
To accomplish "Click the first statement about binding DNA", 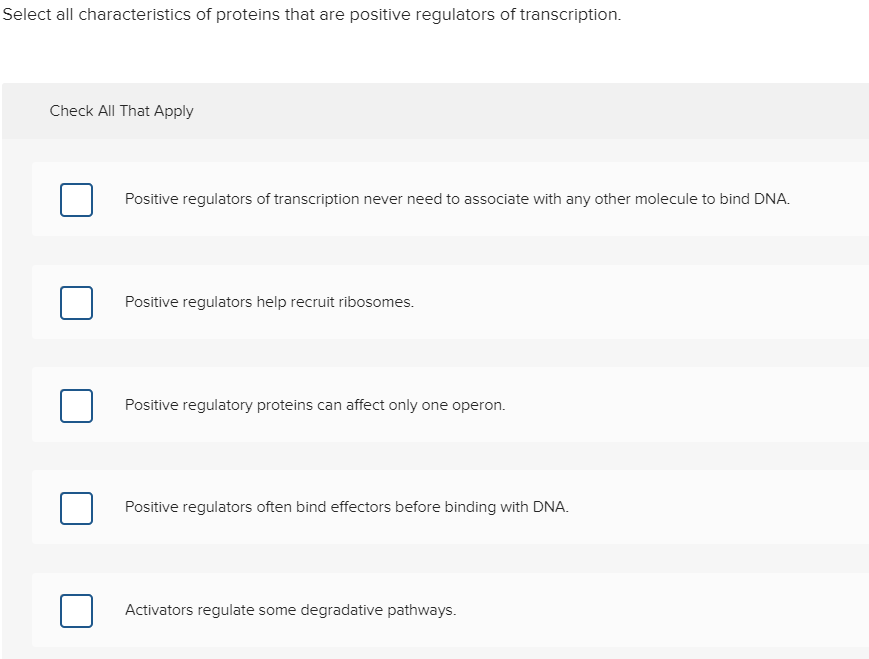I will coord(458,199).
